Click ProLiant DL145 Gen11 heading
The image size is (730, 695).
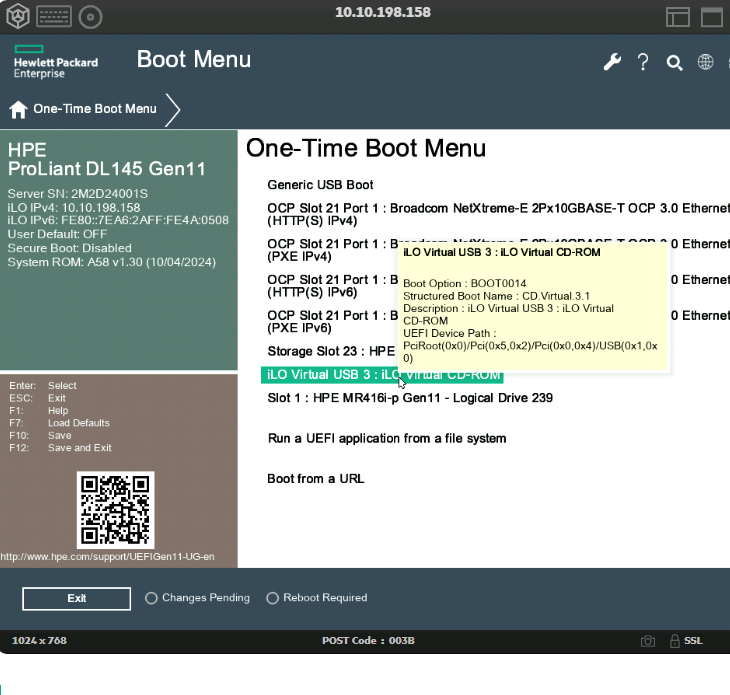[x=107, y=169]
